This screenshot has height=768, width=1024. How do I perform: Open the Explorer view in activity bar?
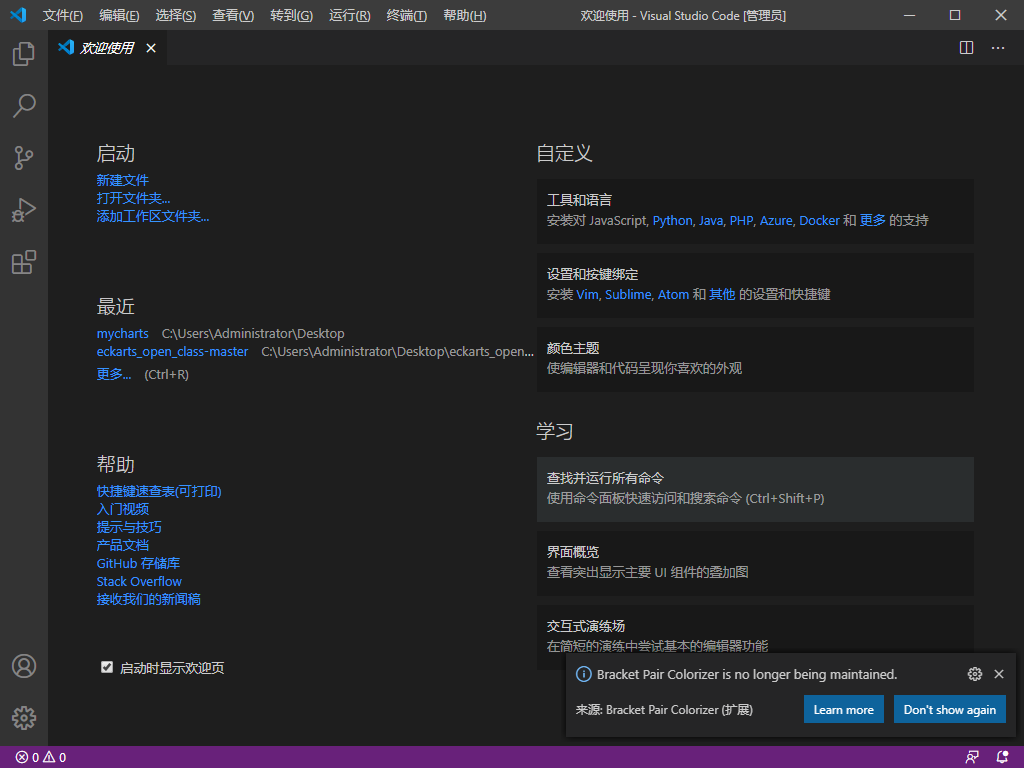coord(24,54)
